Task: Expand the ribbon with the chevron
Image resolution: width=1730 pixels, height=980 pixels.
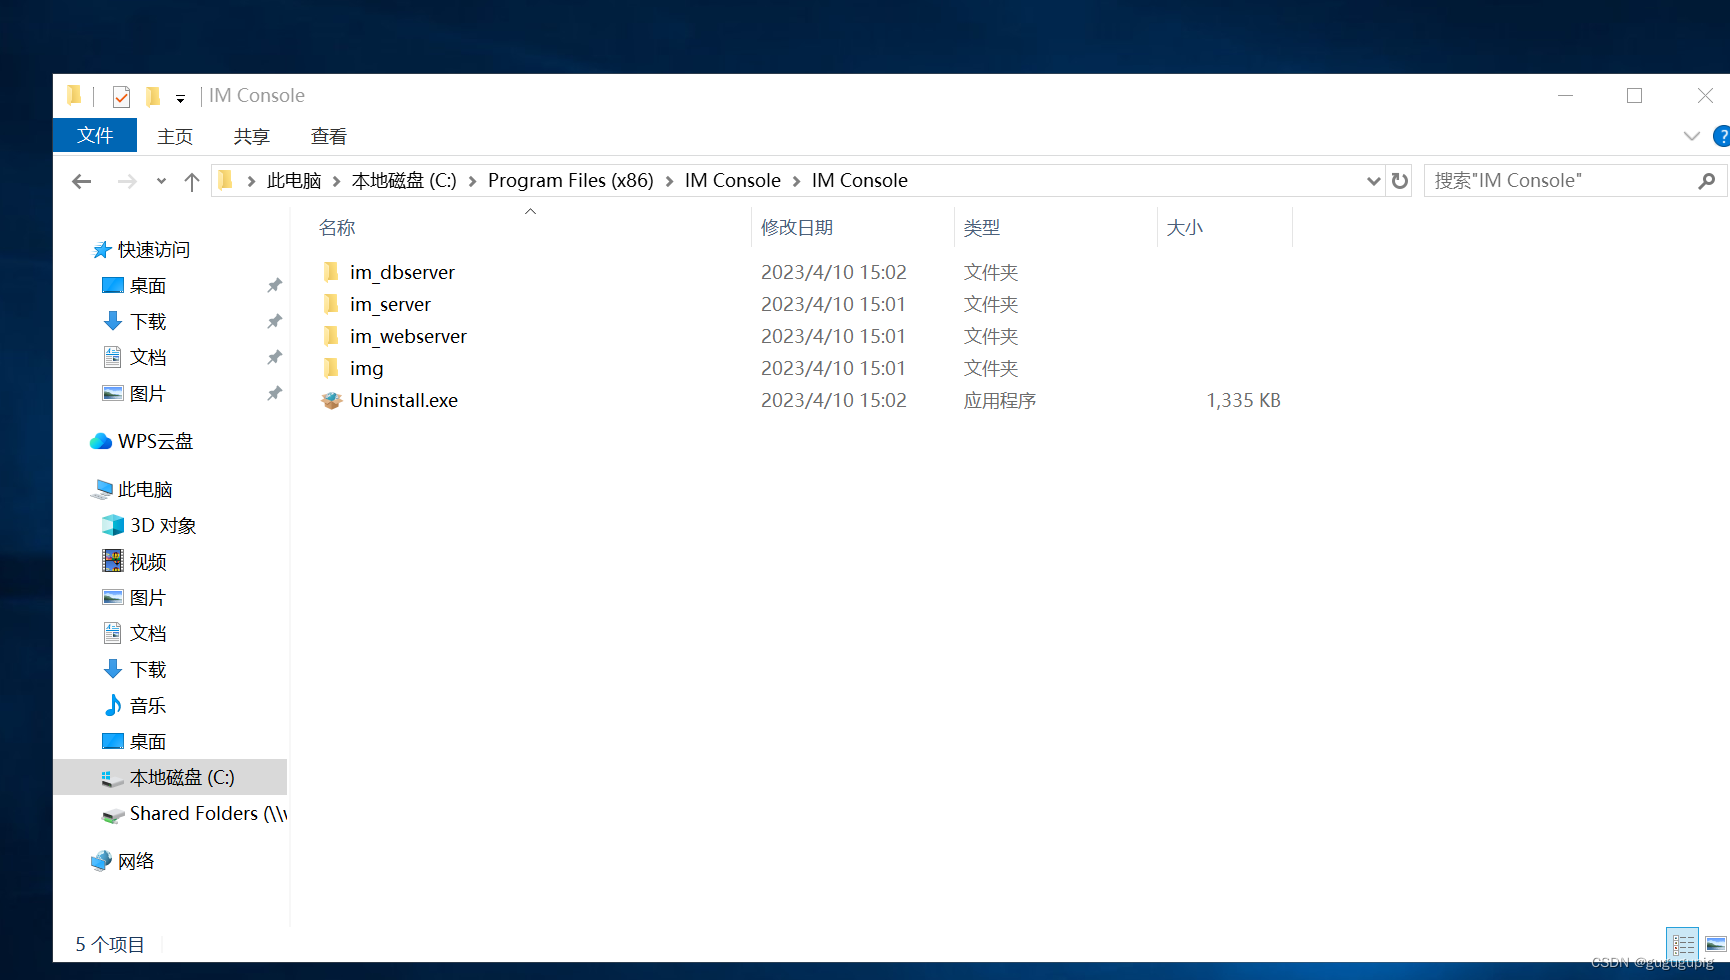Action: tap(1691, 136)
